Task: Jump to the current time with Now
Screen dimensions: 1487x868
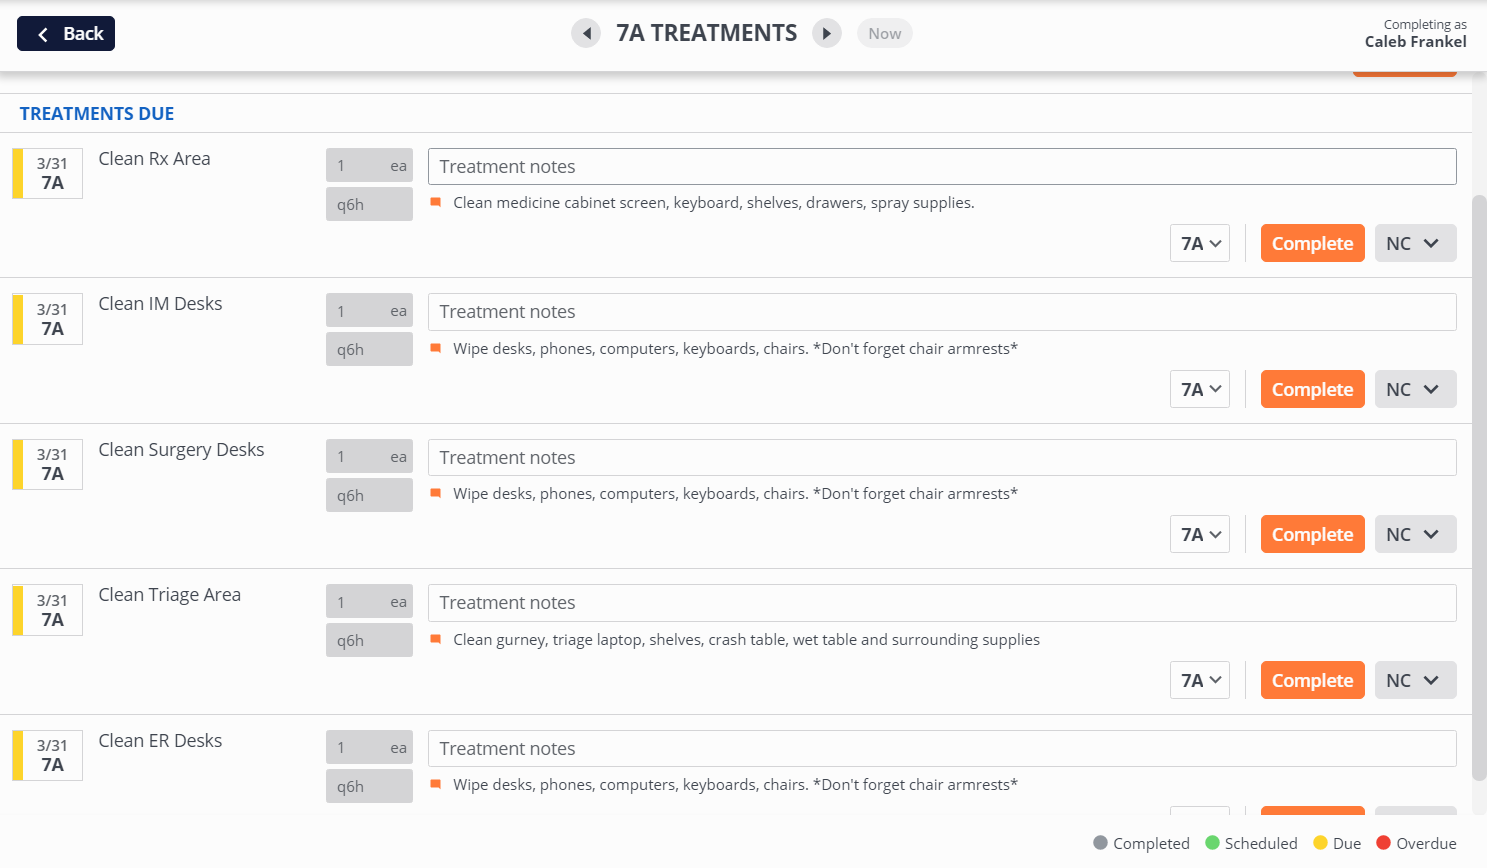Action: 884,33
